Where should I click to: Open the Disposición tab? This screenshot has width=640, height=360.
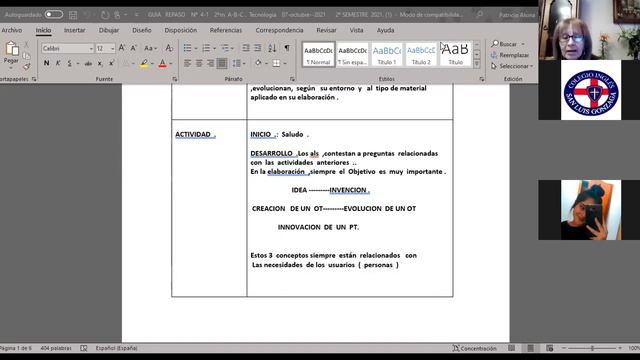click(x=180, y=30)
